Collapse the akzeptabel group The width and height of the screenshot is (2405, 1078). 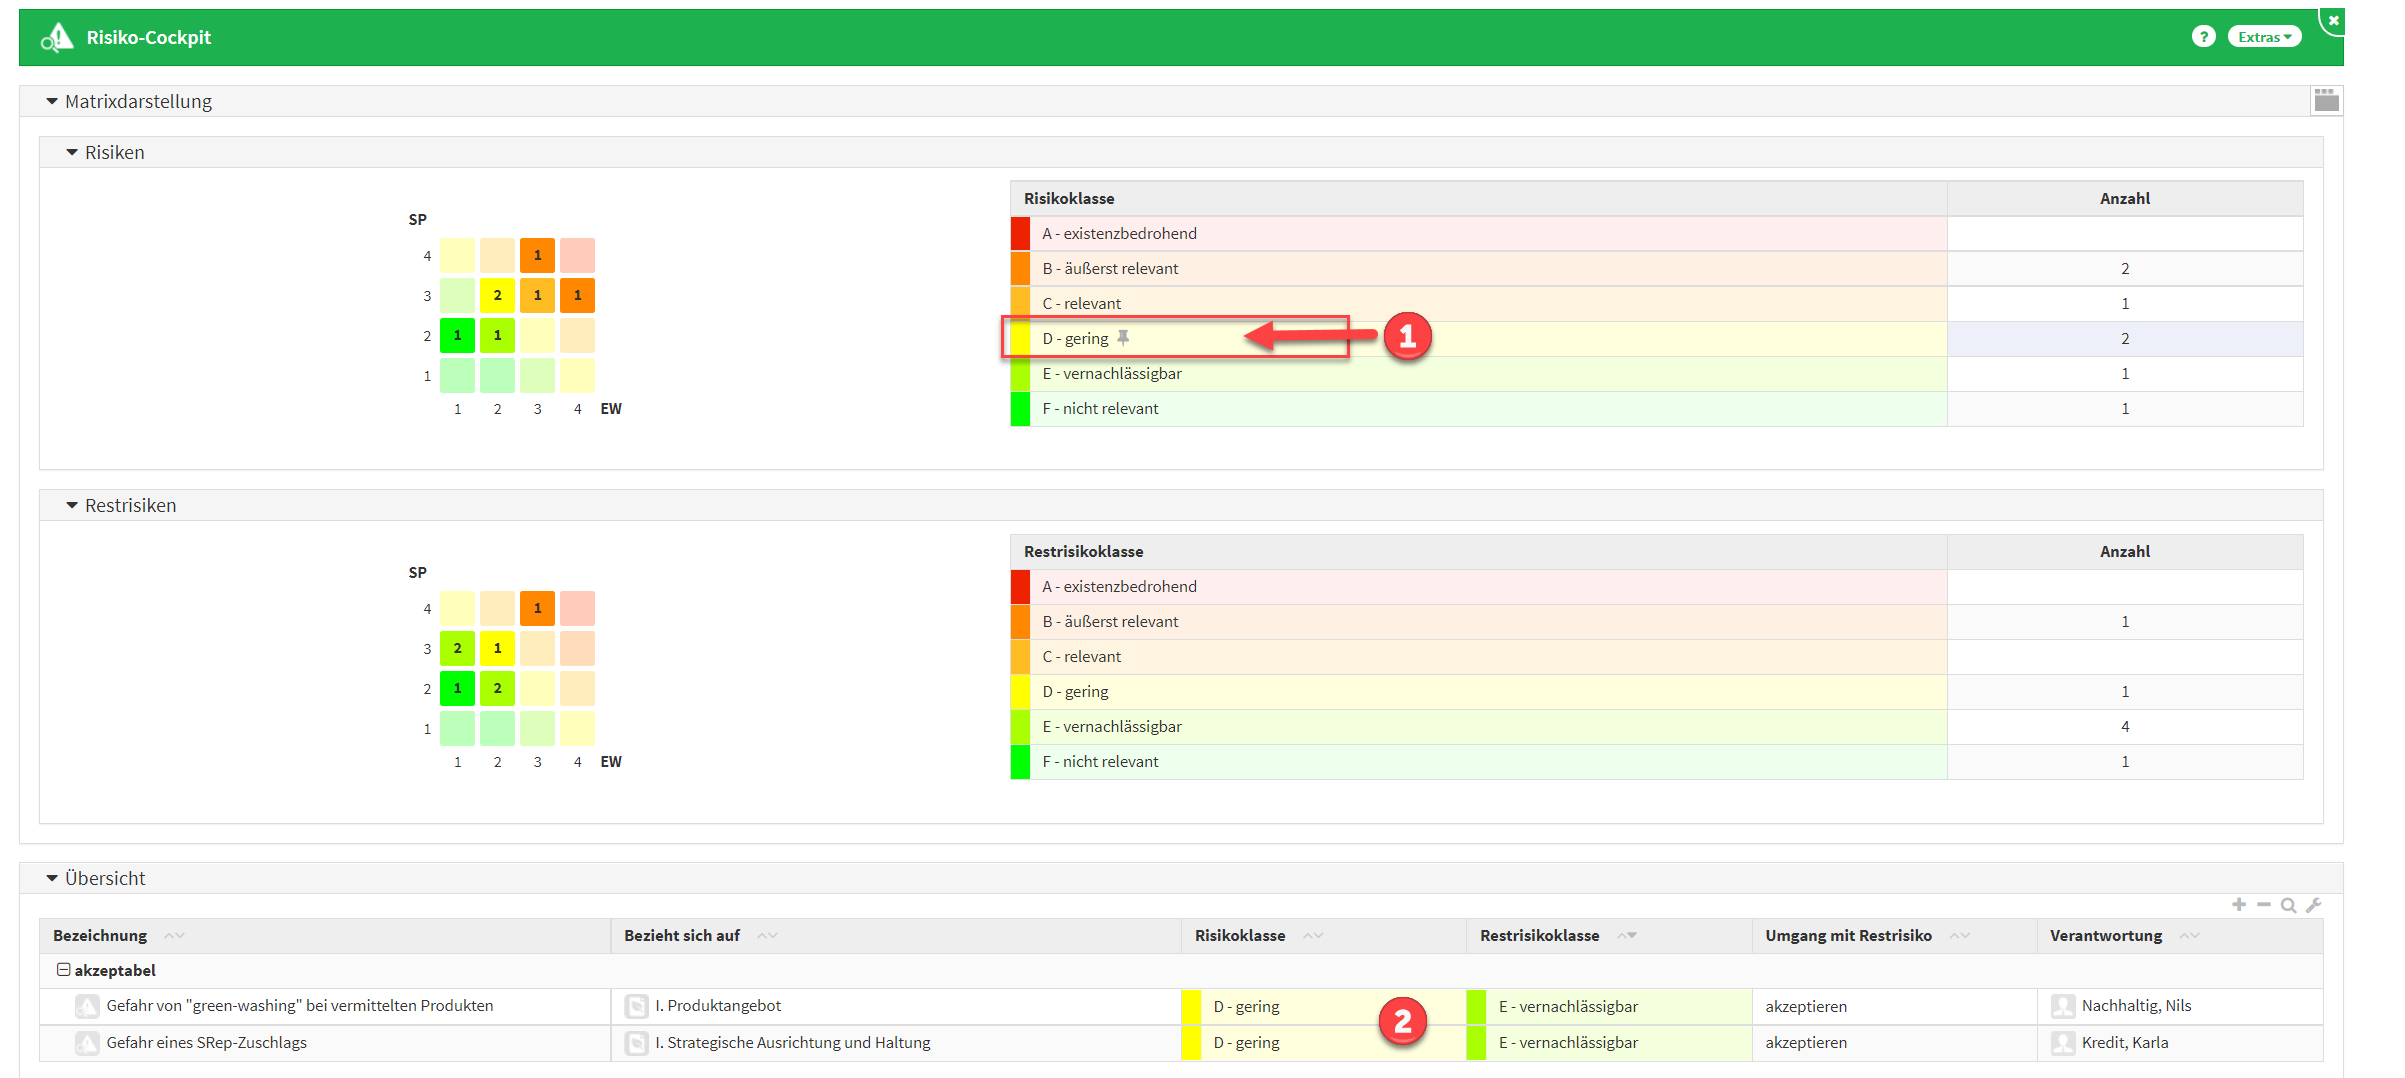click(x=64, y=970)
